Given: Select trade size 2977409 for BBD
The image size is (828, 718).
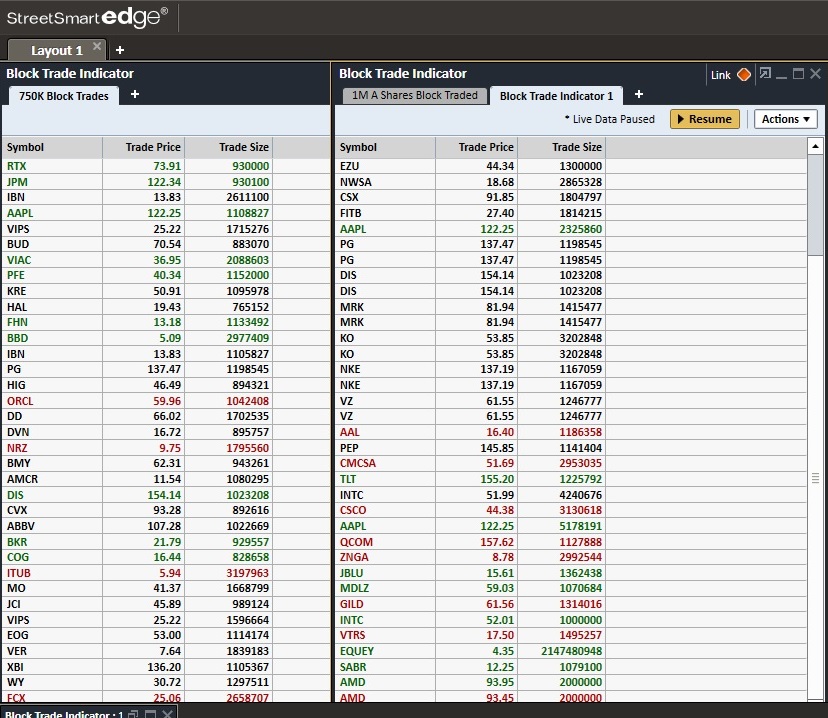Looking at the screenshot, I should coord(247,338).
